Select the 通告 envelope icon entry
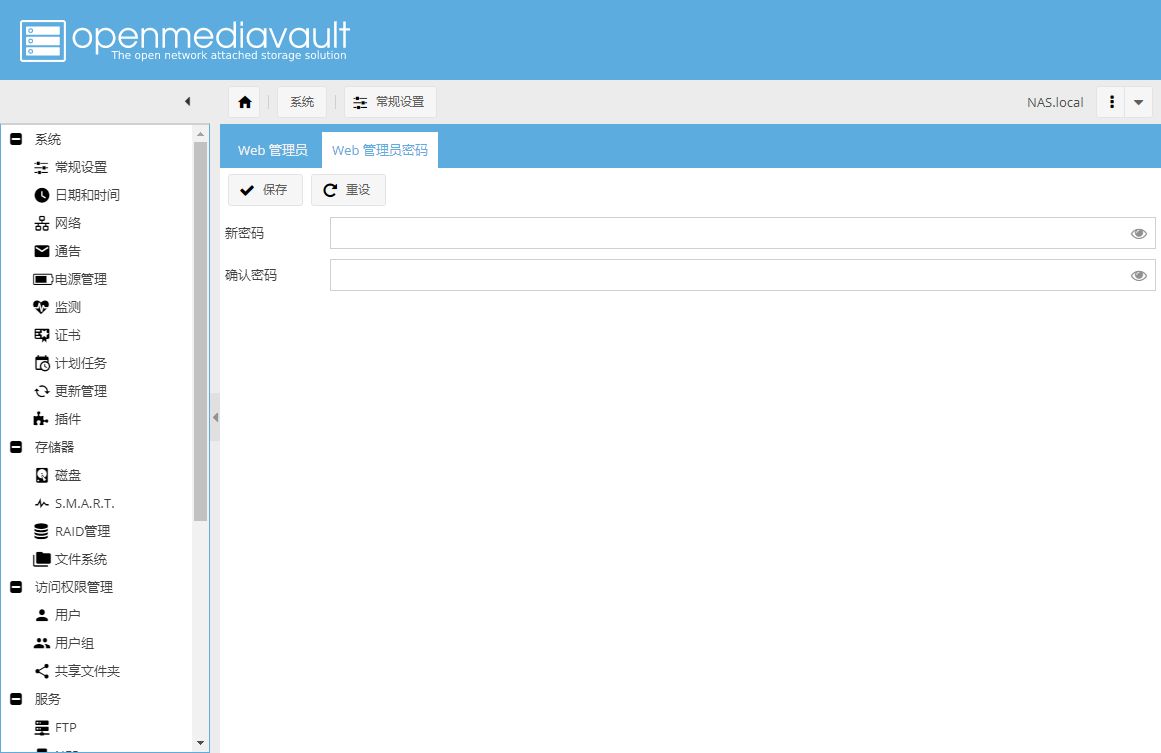Viewport: 1161px width, 753px height. point(58,251)
